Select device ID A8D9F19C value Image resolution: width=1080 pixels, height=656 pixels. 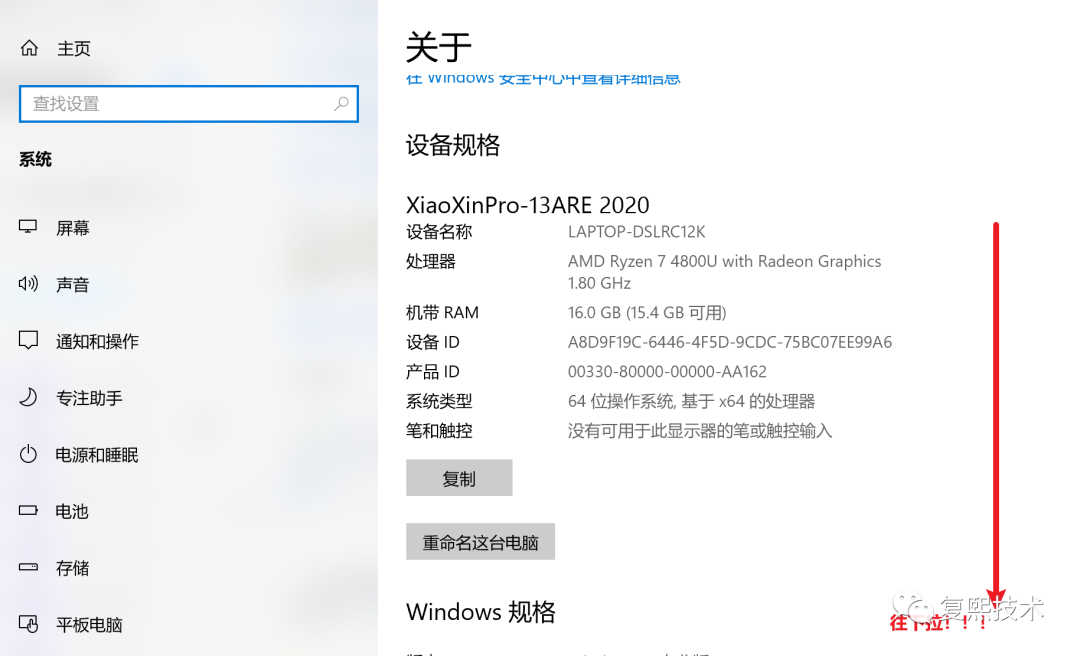[x=729, y=342]
